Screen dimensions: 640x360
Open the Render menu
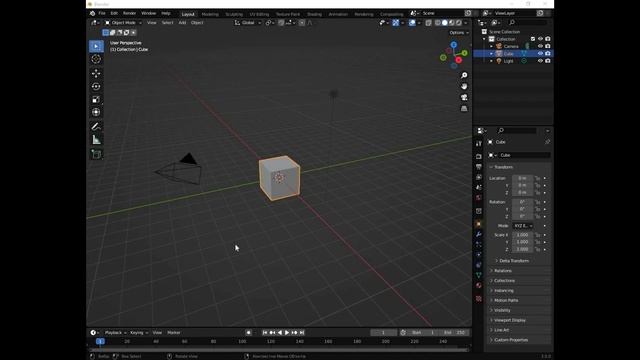pos(129,13)
